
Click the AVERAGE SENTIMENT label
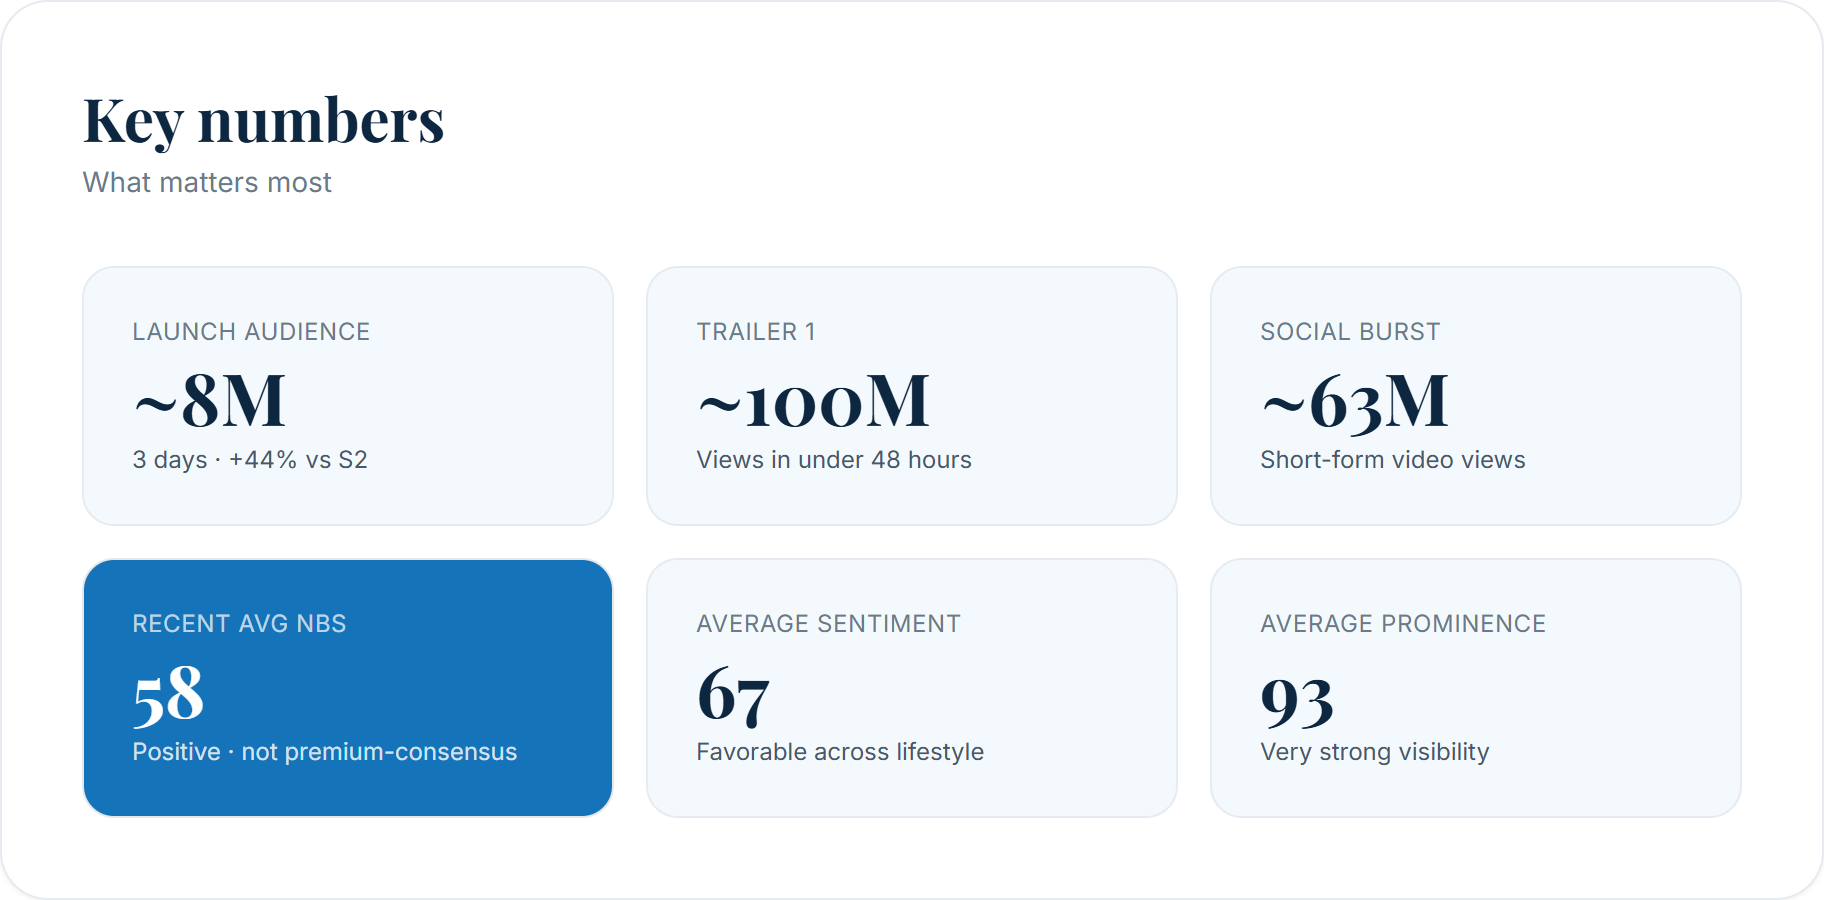828,624
